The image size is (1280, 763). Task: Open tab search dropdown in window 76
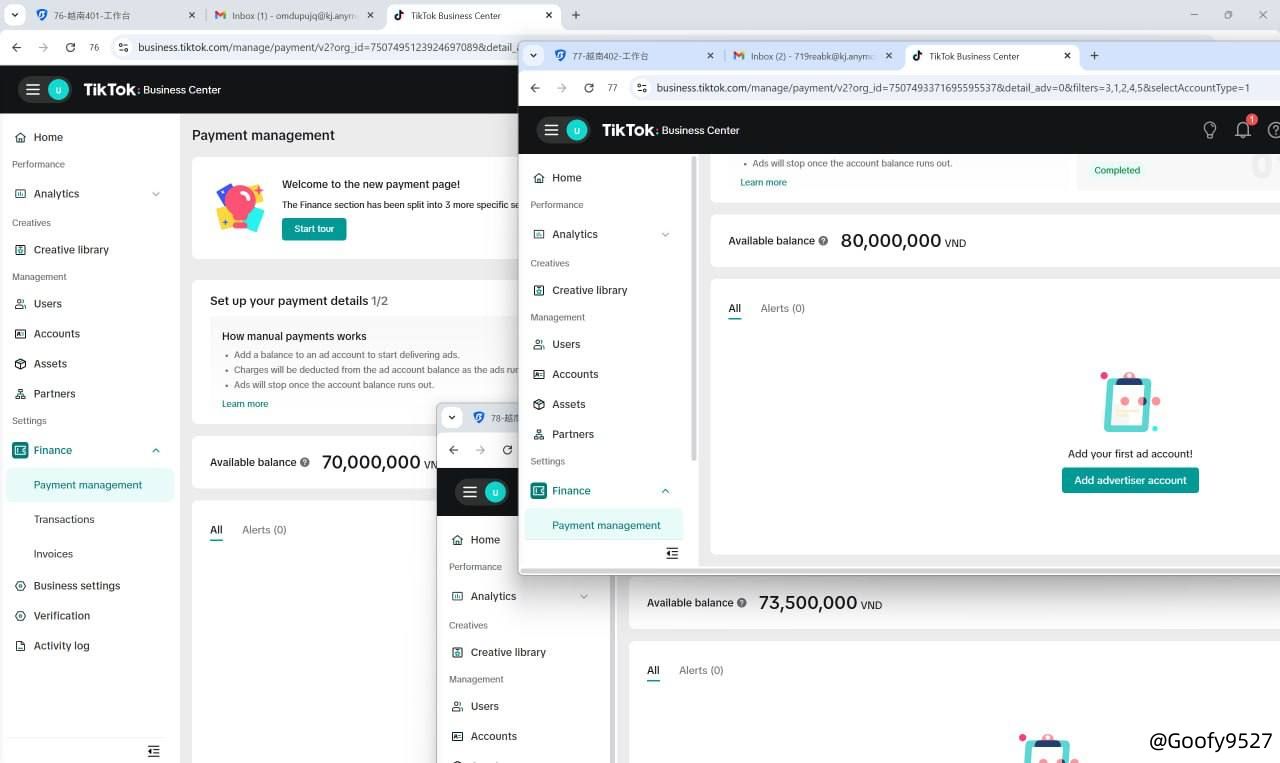tap(15, 15)
